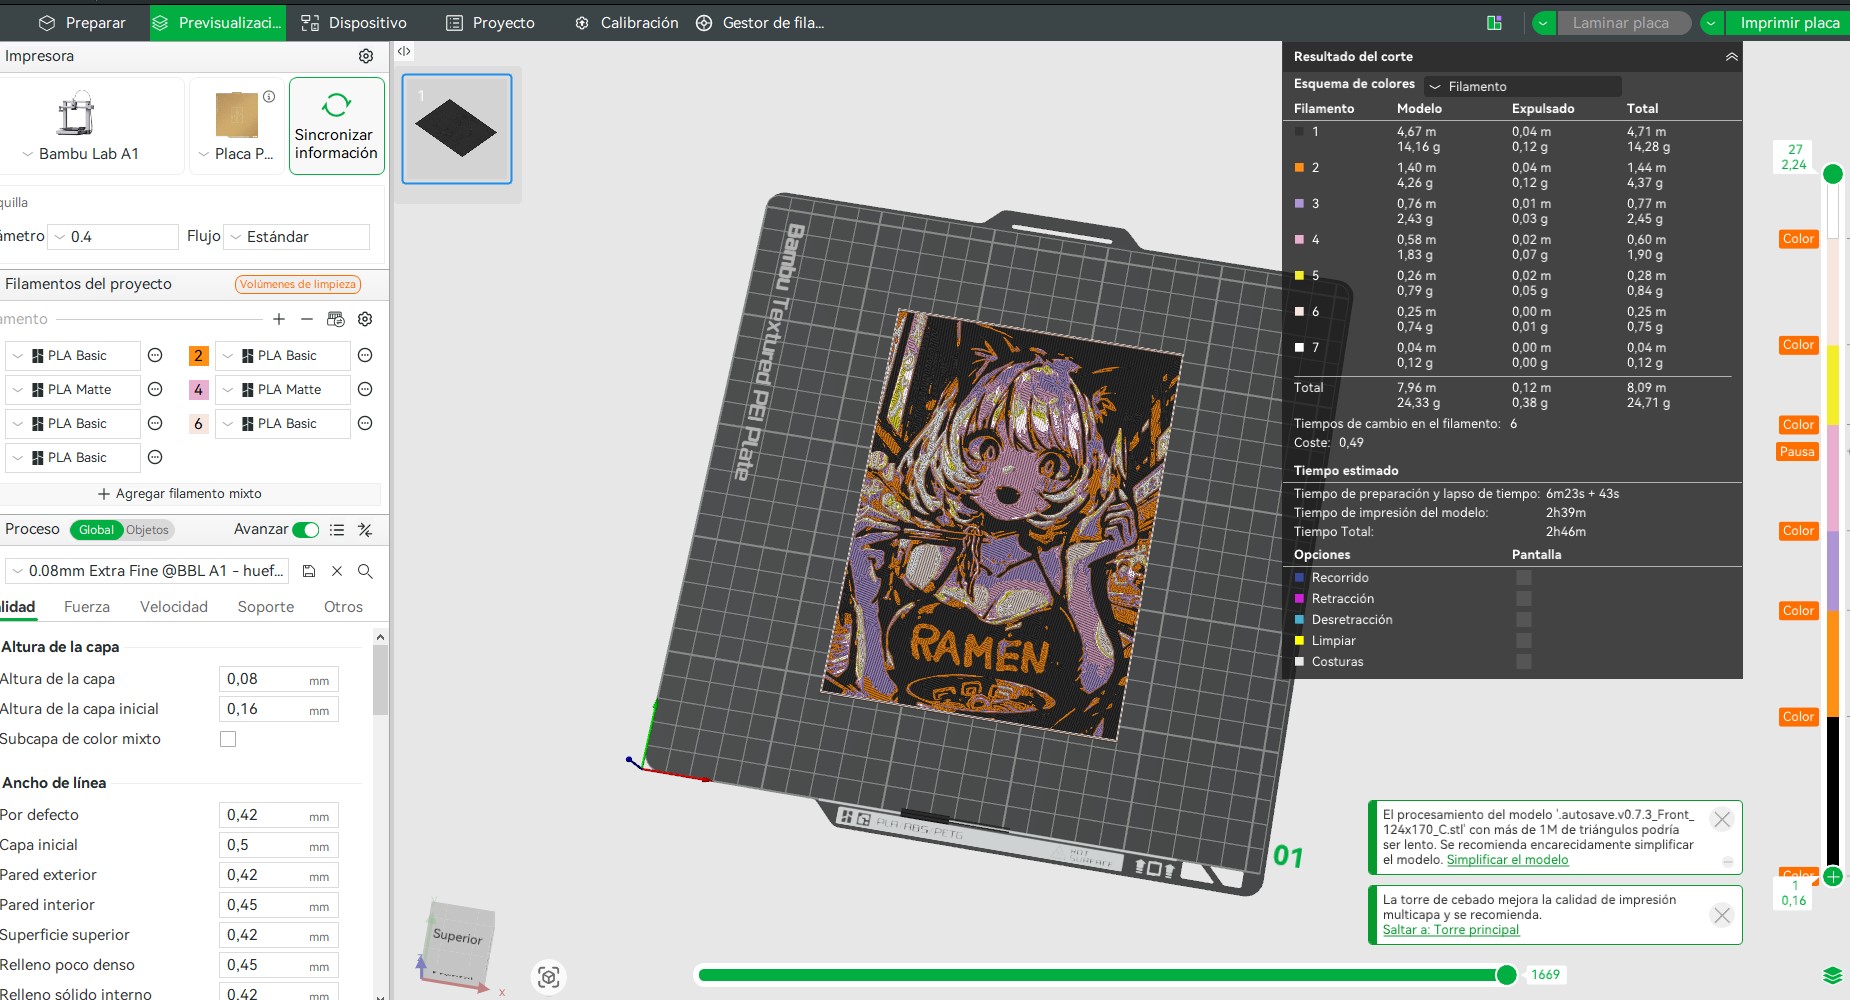
Task: Enable Subcapa de color mixto checkbox
Action: (x=228, y=739)
